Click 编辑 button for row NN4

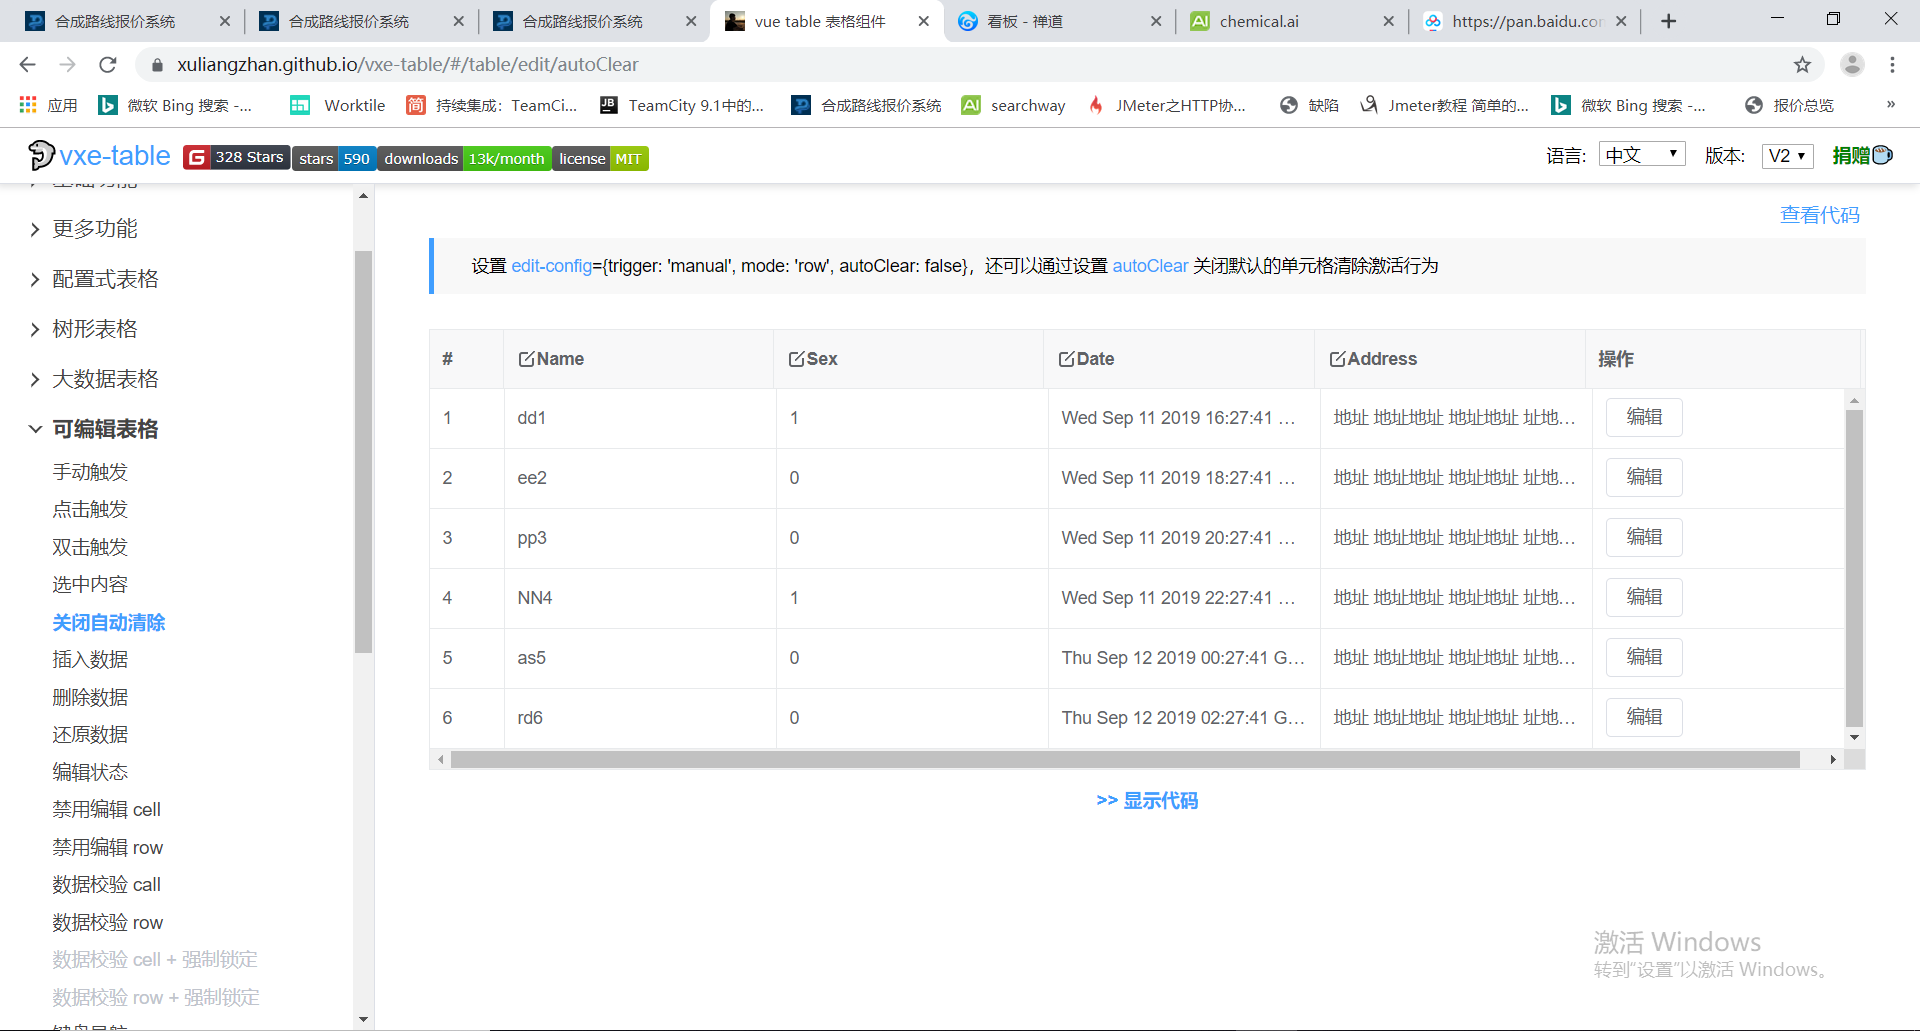(x=1644, y=598)
